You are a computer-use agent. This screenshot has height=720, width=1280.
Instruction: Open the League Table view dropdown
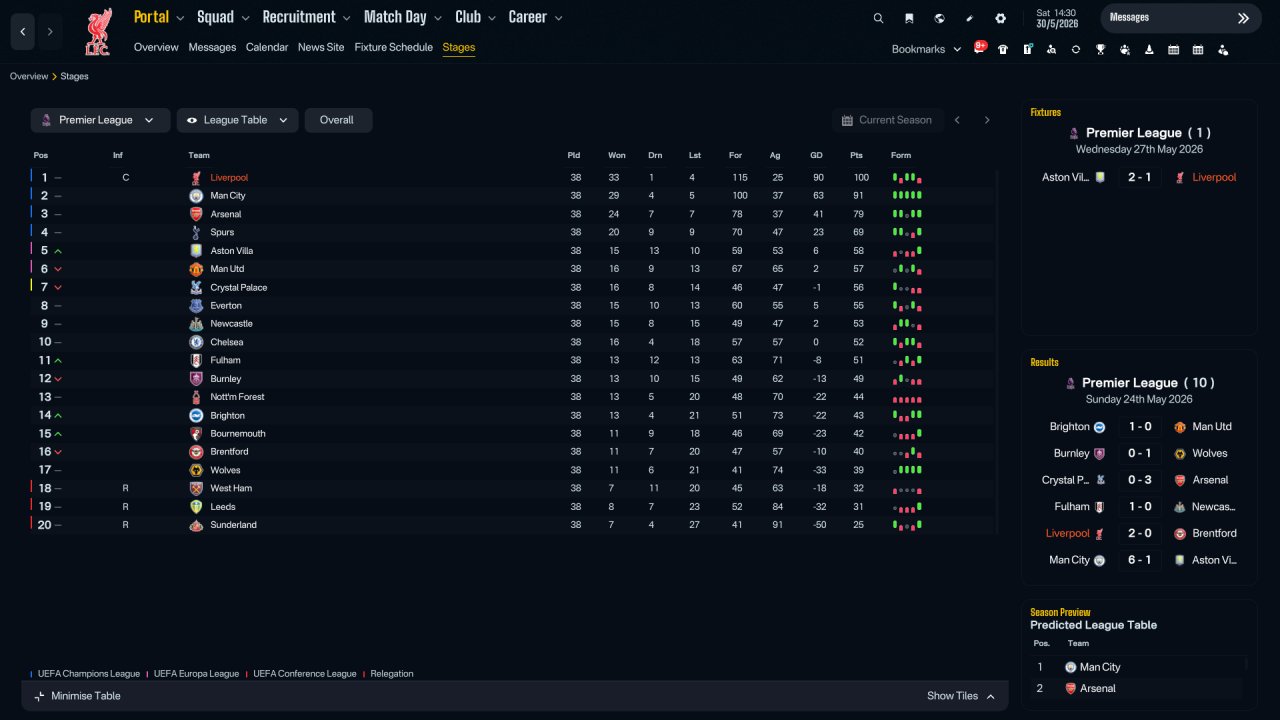(237, 120)
